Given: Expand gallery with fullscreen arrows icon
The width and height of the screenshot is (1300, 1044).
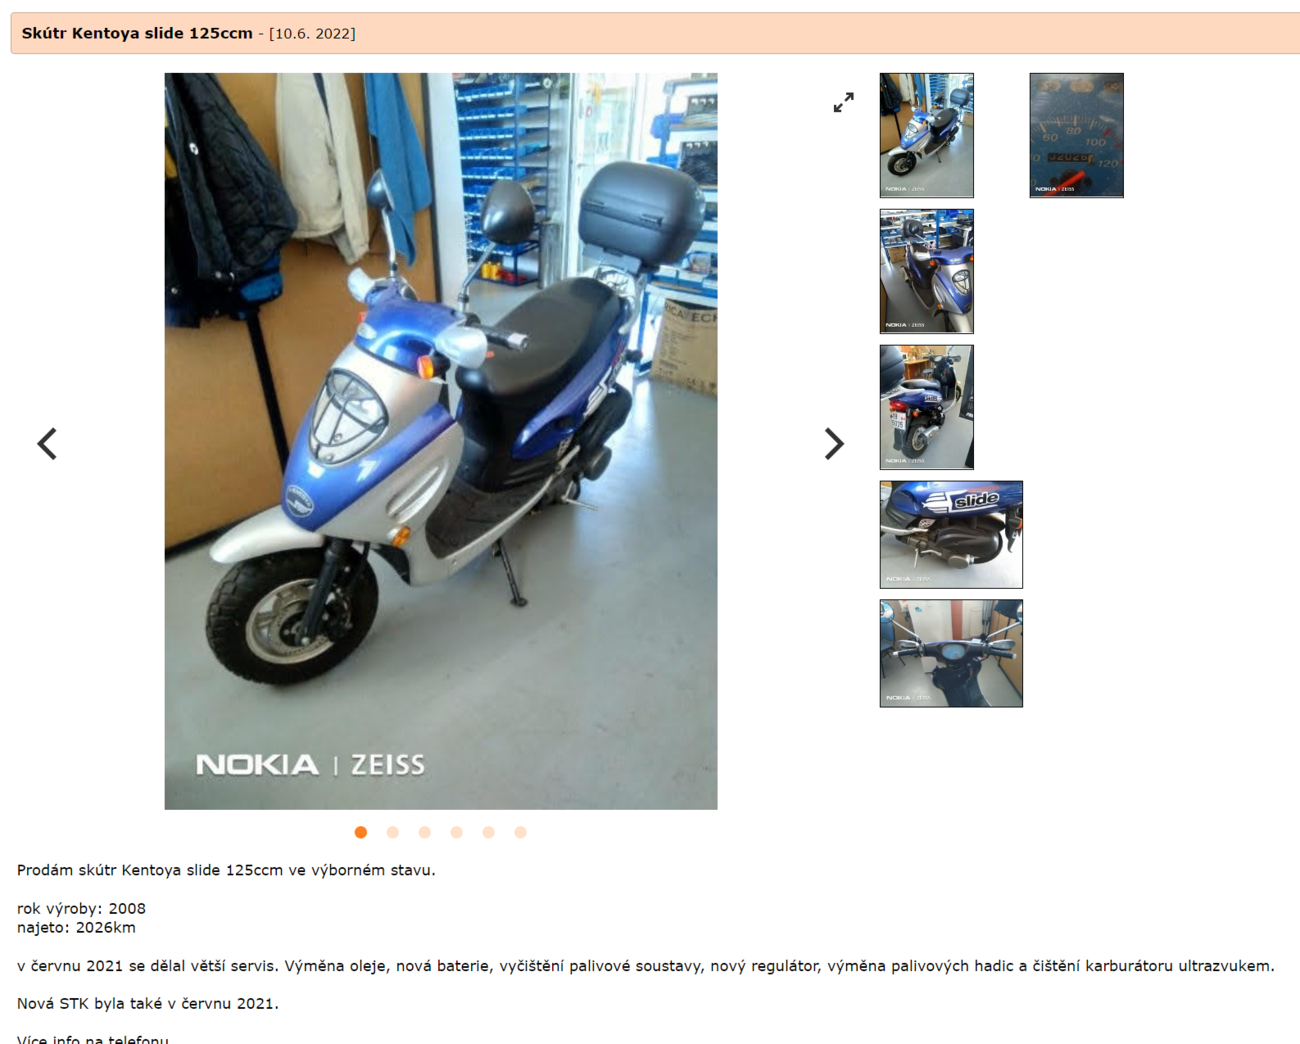Looking at the screenshot, I should pos(844,102).
